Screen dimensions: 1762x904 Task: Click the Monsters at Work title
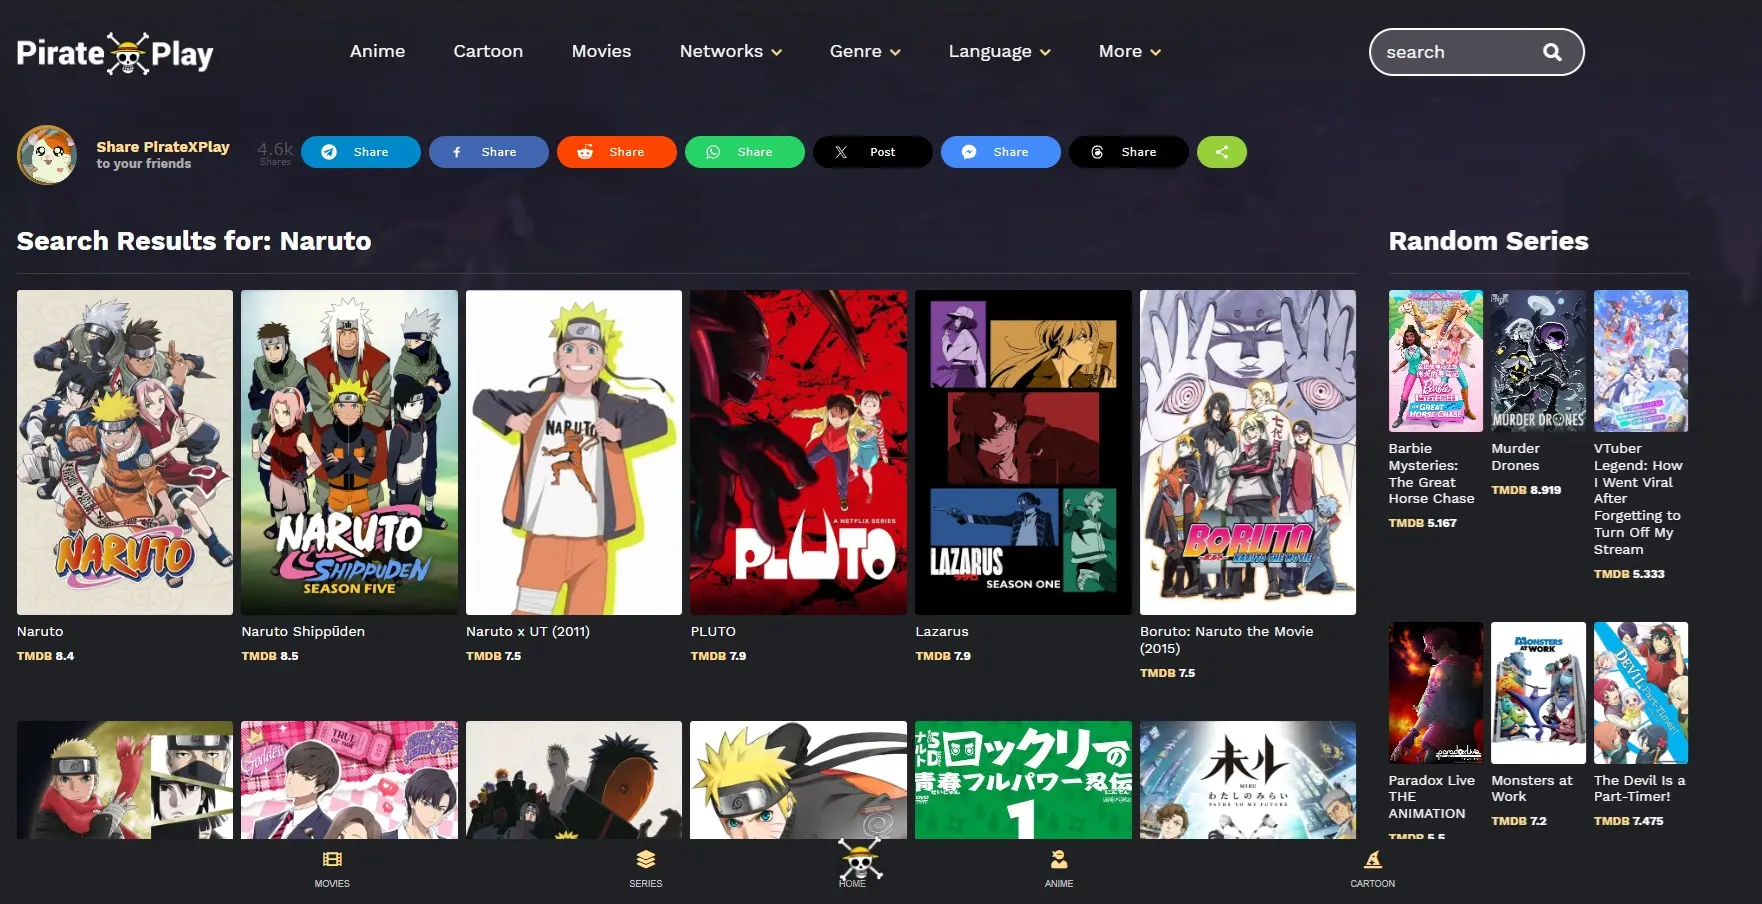[x=1532, y=789]
